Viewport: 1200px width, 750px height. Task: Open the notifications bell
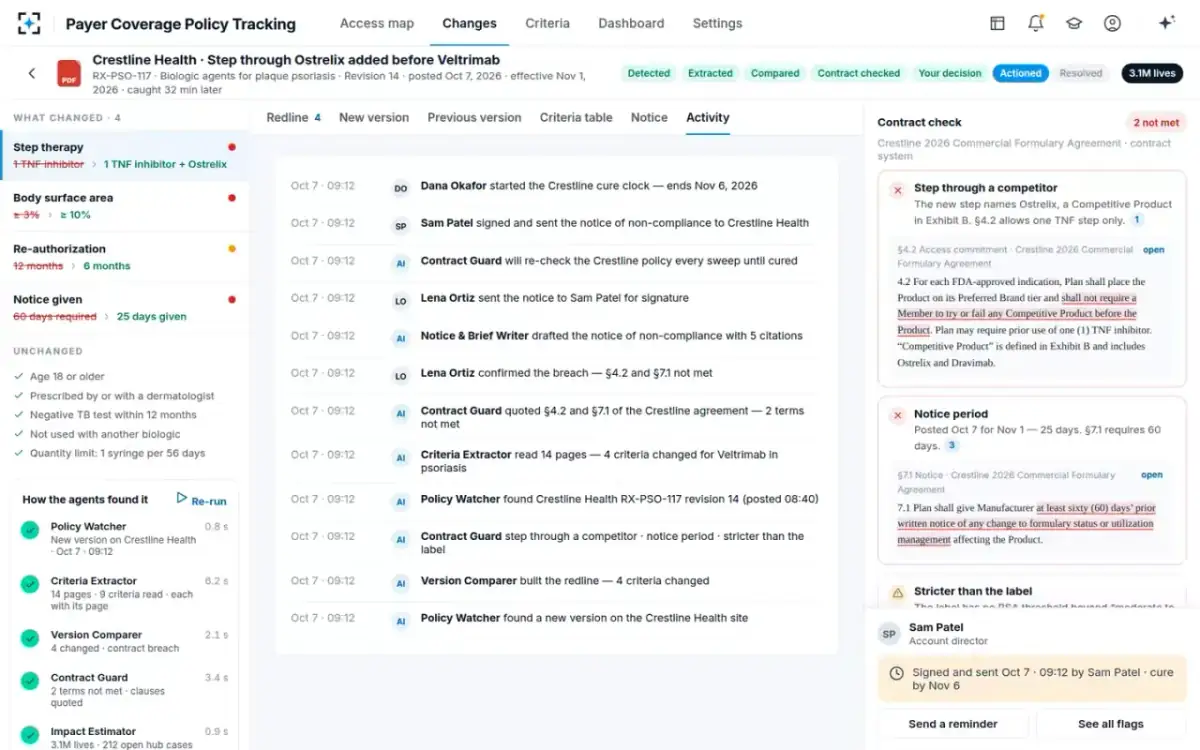tap(1036, 23)
